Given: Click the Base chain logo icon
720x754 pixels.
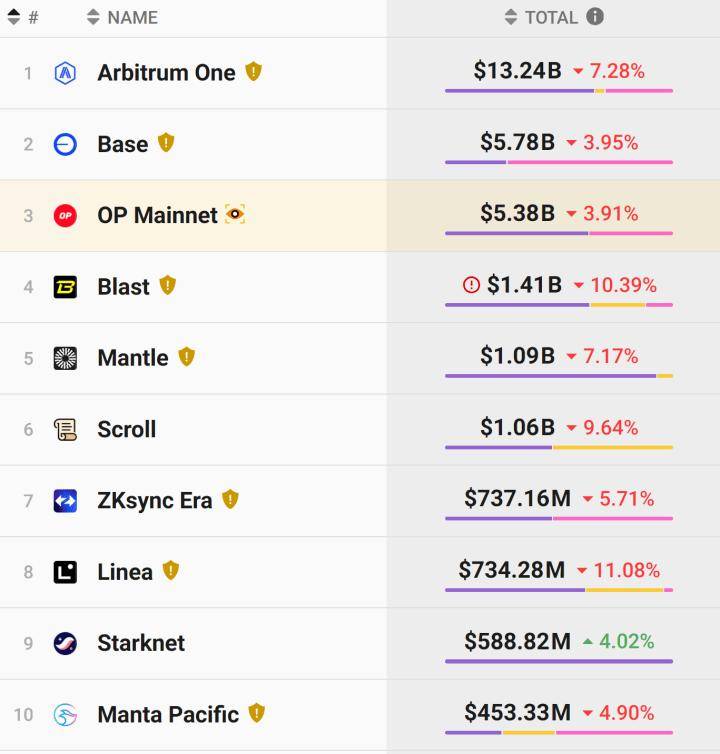Looking at the screenshot, I should pos(65,144).
